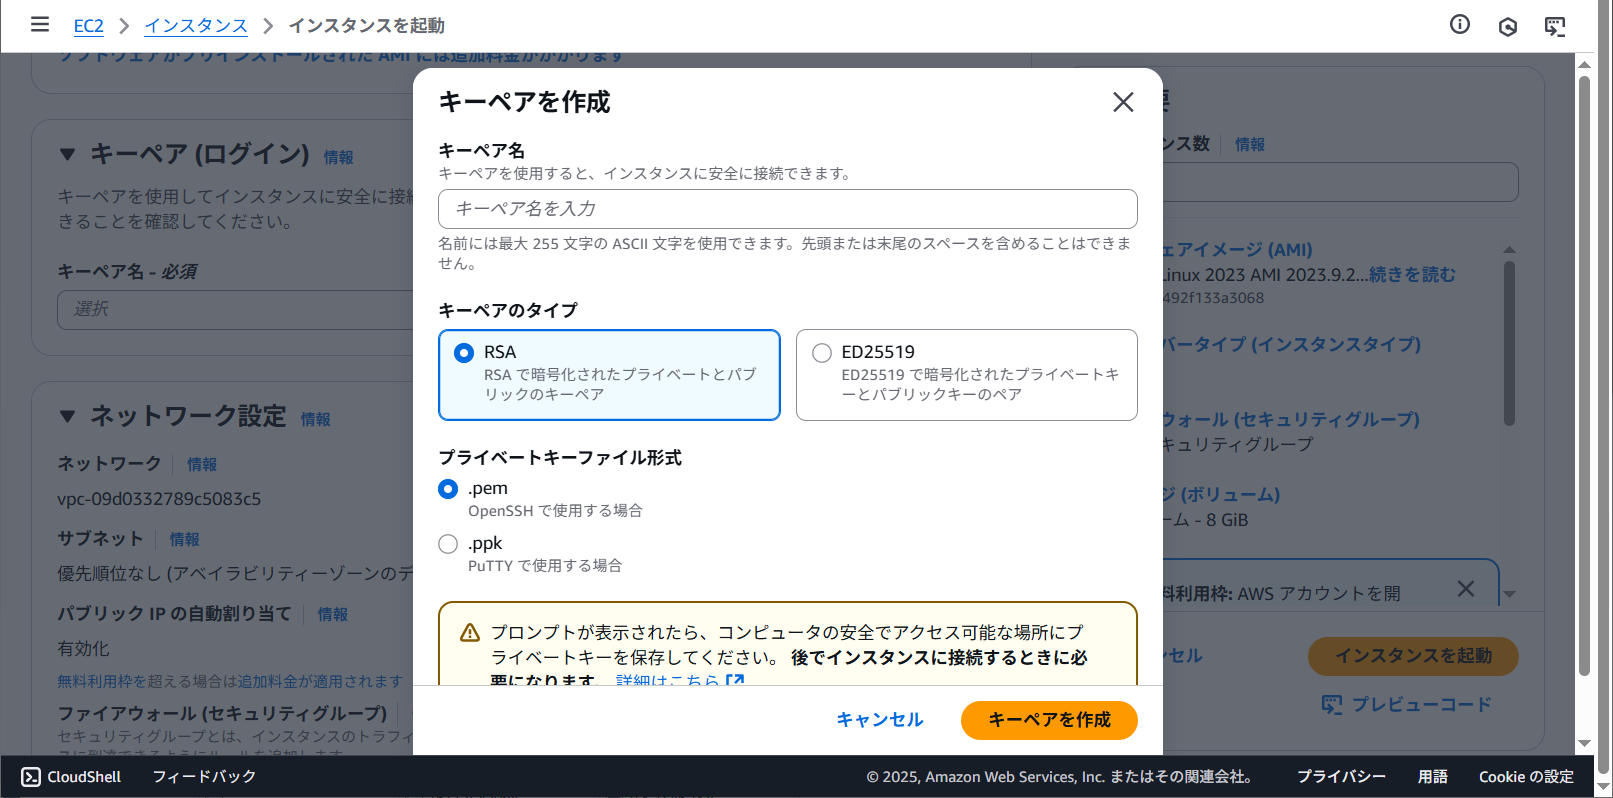Click the hexagon settings icon in header
The image size is (1613, 798).
(1508, 26)
